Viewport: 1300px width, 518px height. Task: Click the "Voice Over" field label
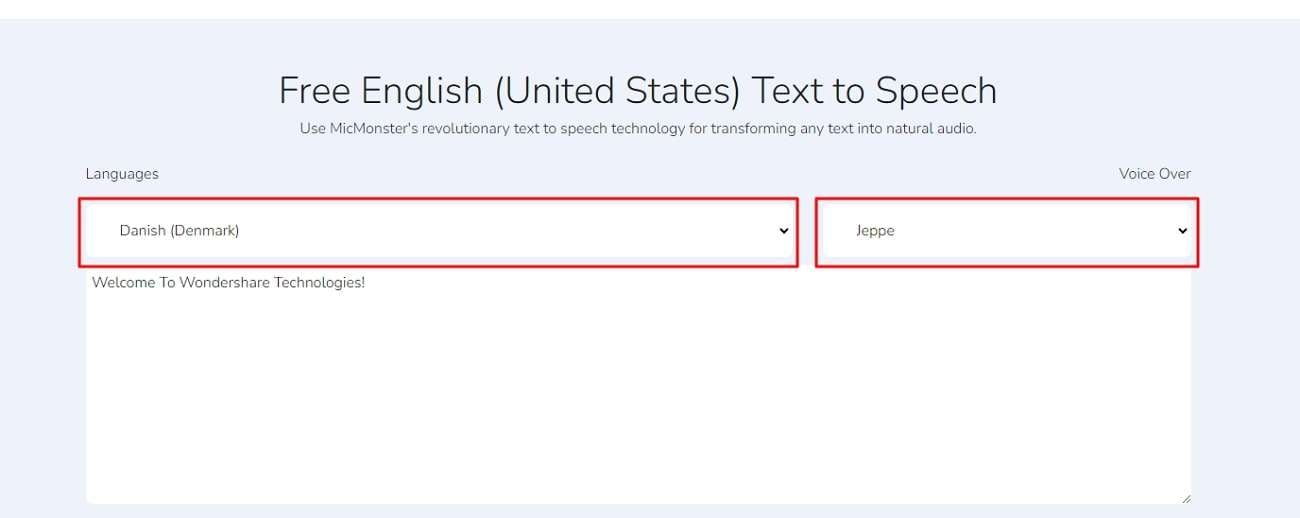(x=1154, y=174)
